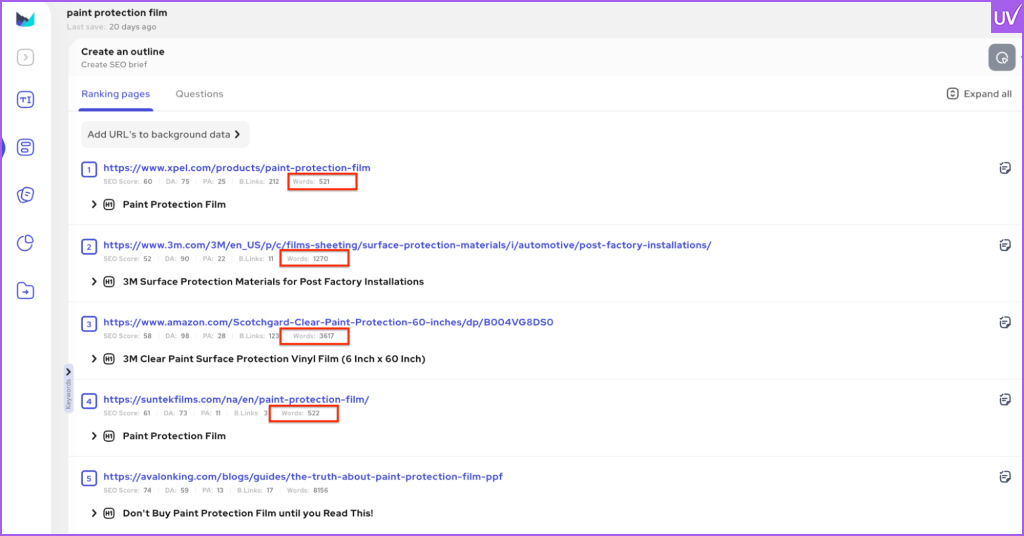The image size is (1024, 536).
Task: Open the folder export sidebar icon
Action: (x=26, y=291)
